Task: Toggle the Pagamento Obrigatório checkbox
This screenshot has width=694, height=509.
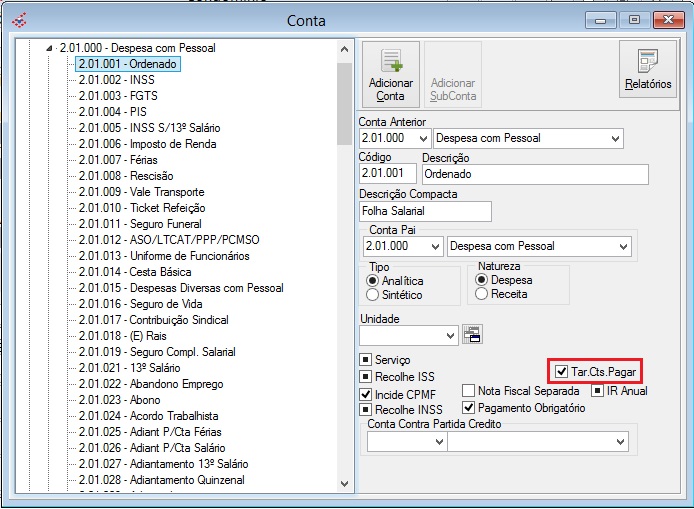Action: coord(468,407)
